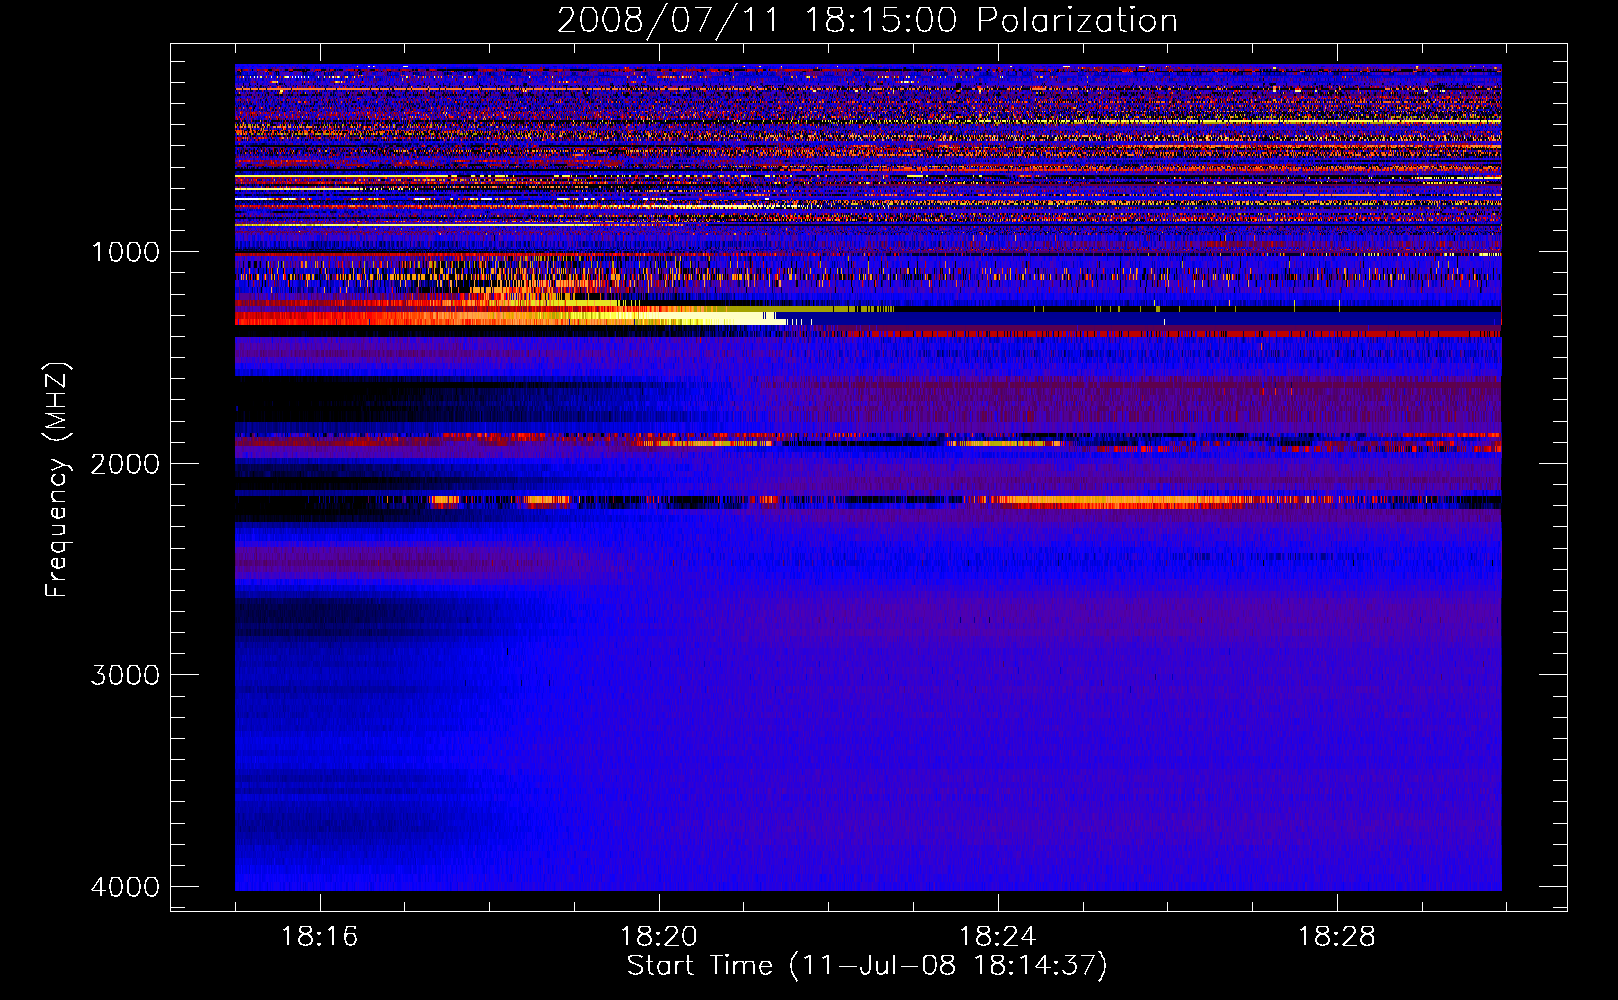Click the 4000 frequency tick label

pos(125,887)
